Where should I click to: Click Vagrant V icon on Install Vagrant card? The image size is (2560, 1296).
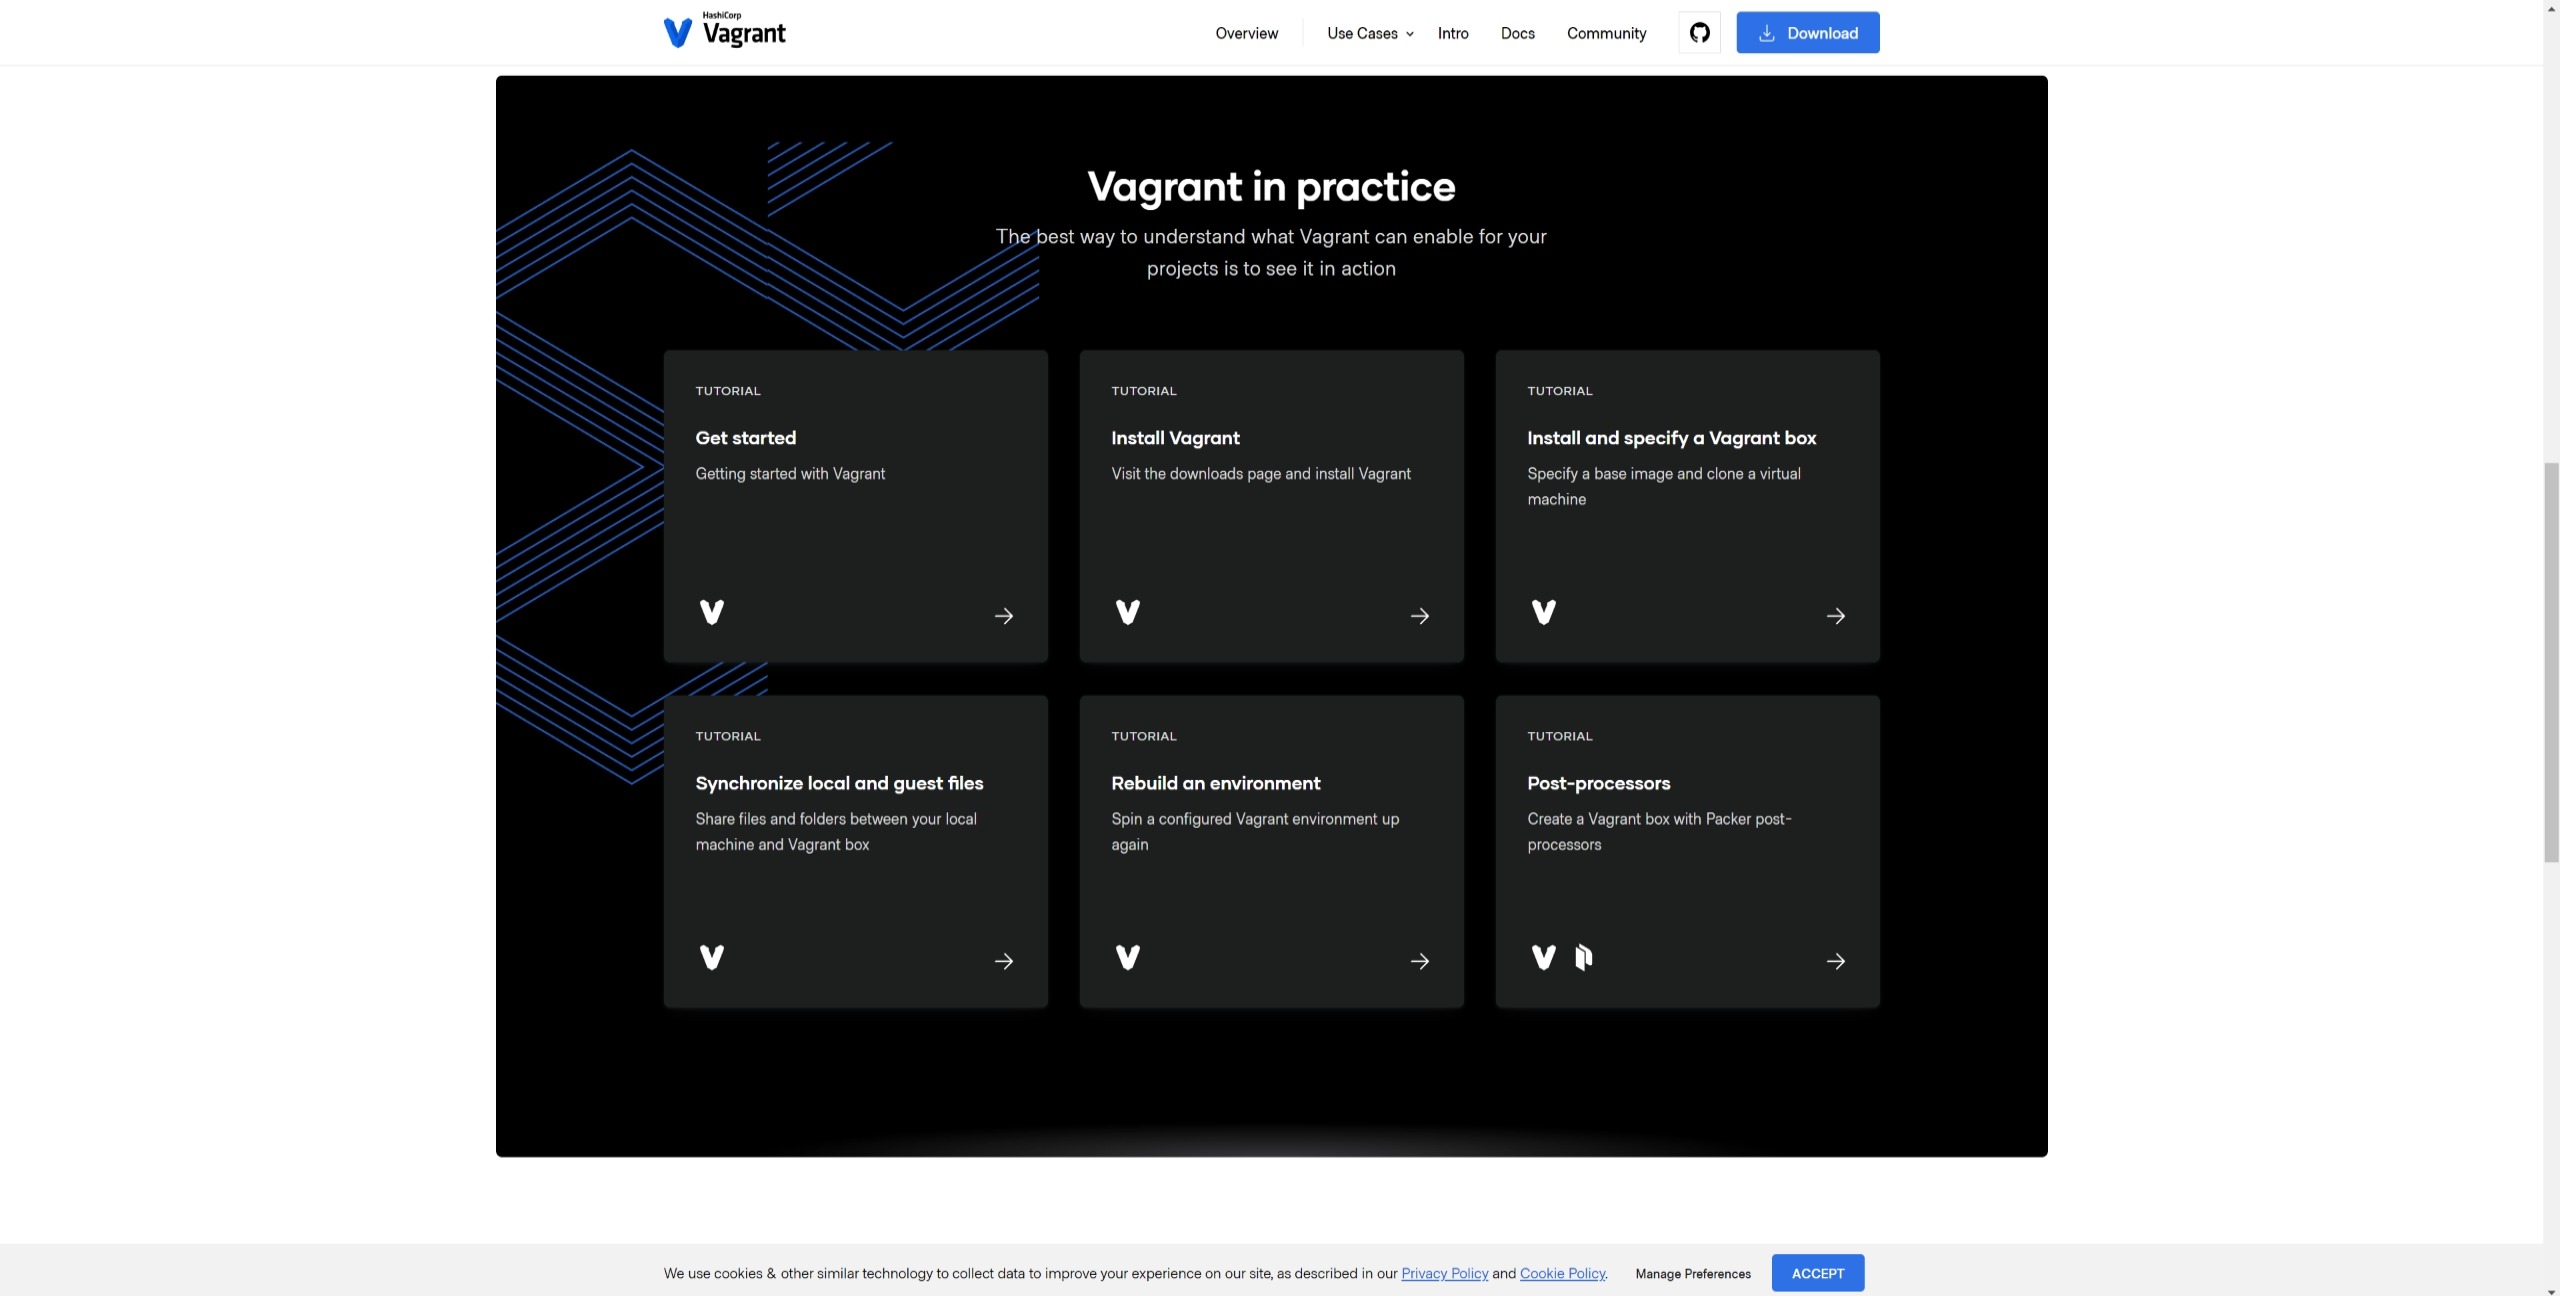coord(1128,612)
